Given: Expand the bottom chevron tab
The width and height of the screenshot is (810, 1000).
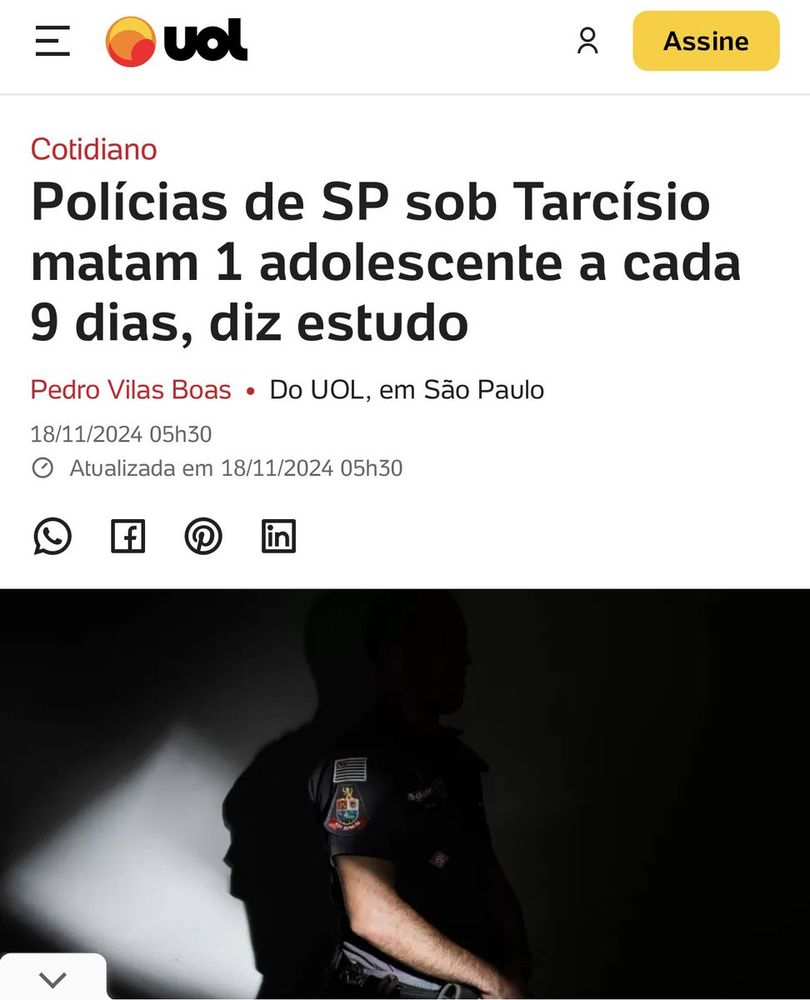Looking at the screenshot, I should (x=53, y=978).
